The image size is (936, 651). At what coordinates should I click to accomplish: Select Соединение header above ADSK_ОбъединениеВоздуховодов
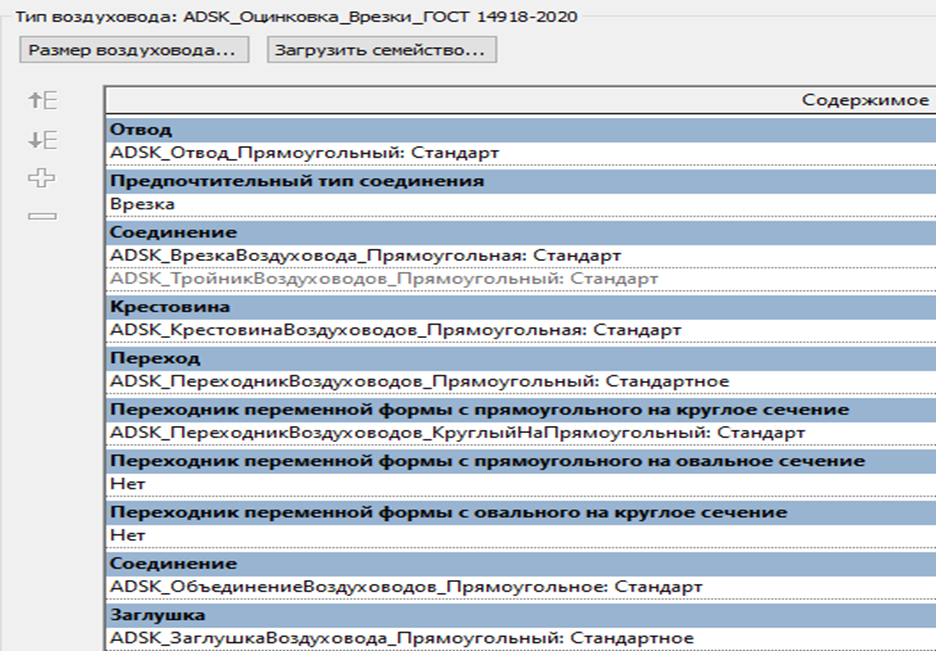click(x=521, y=563)
